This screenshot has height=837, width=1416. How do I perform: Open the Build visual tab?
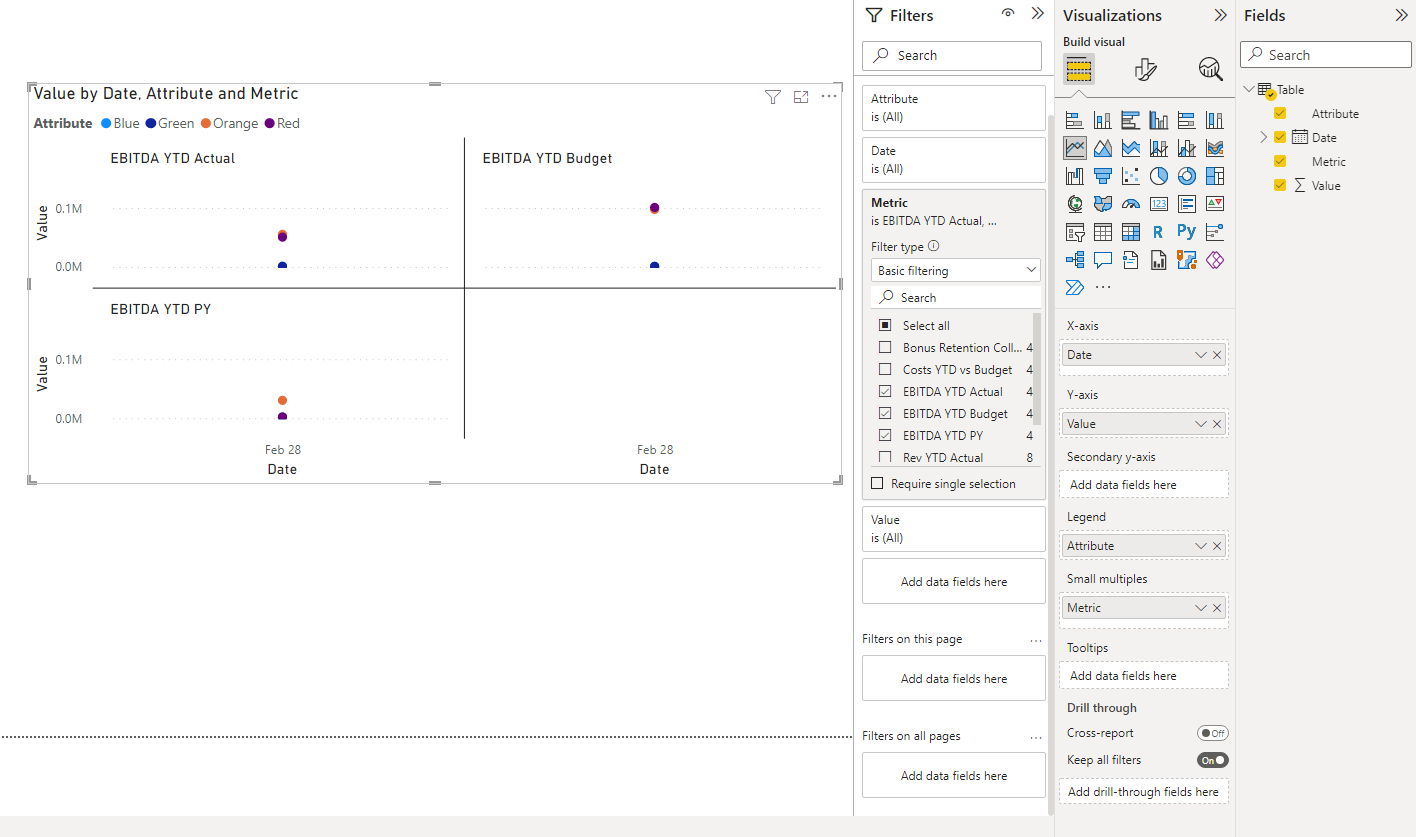(1079, 68)
